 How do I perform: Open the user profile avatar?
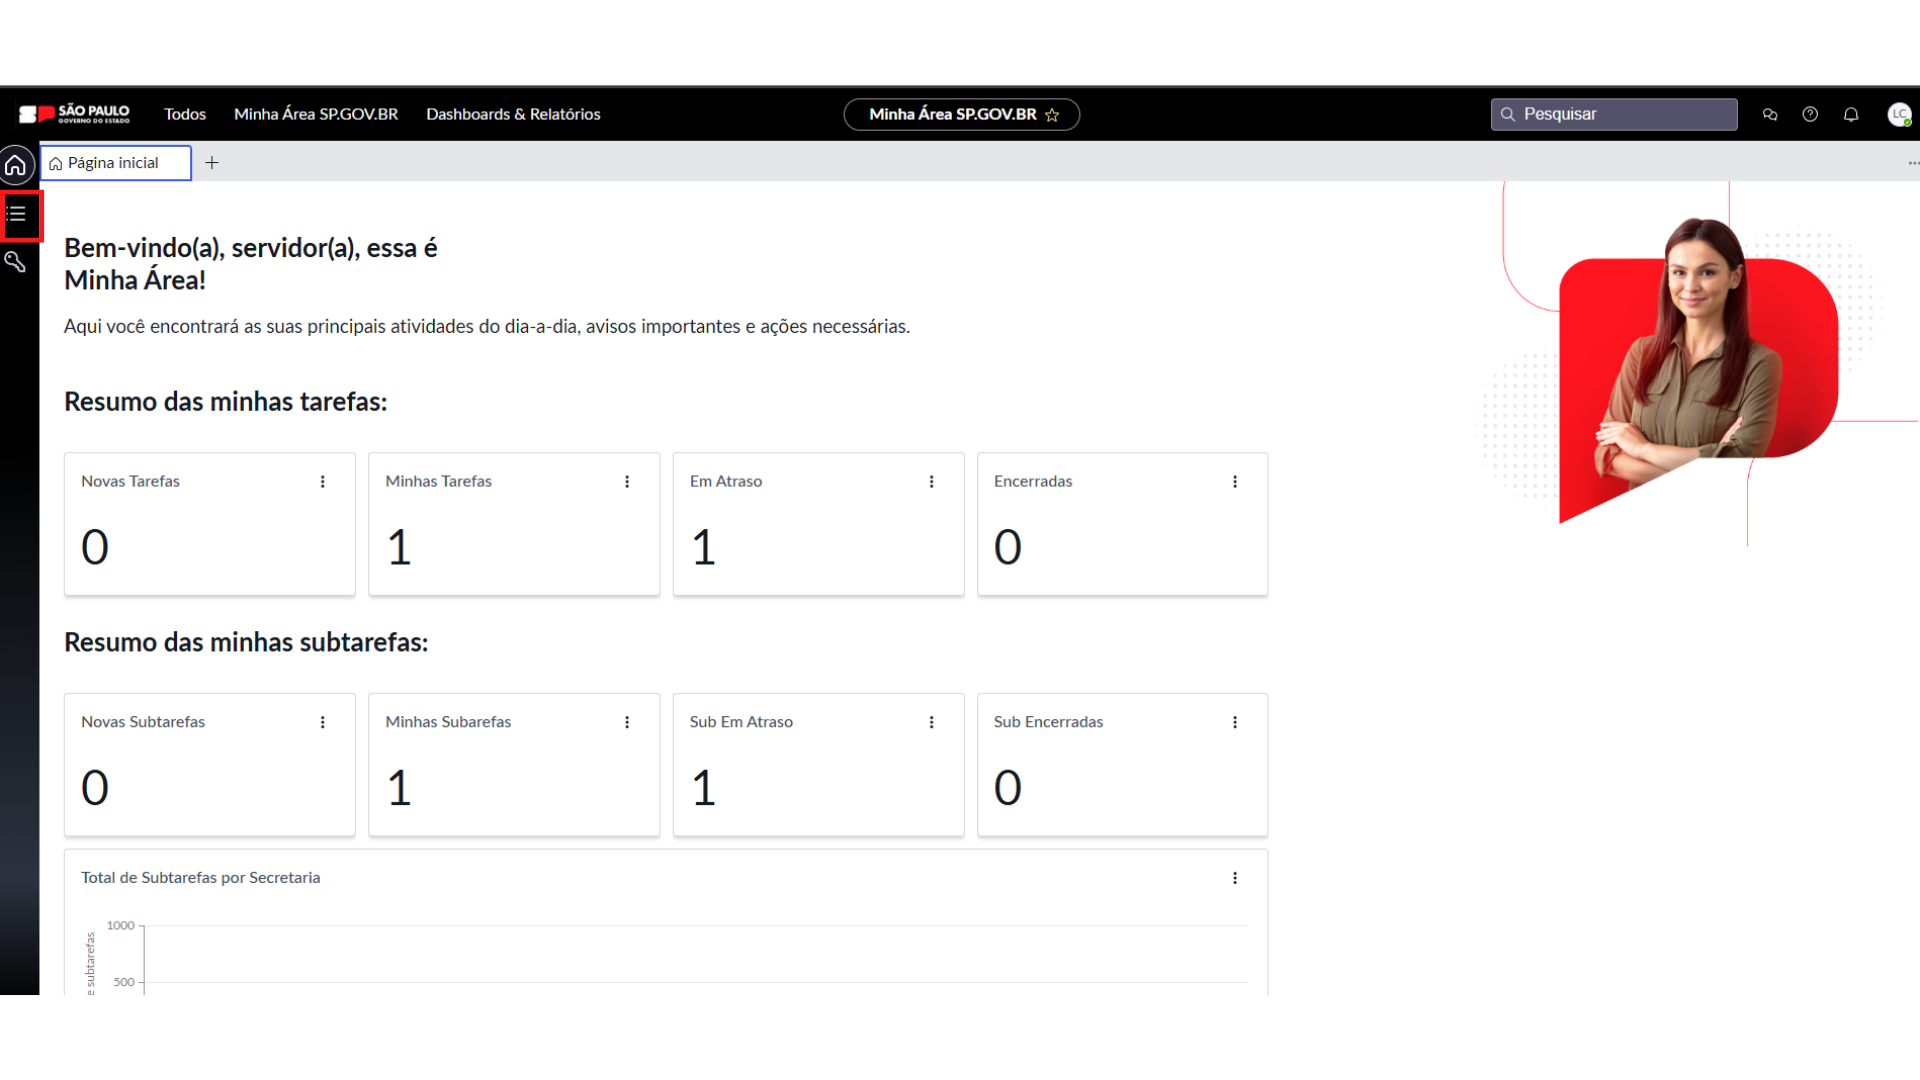point(1899,114)
